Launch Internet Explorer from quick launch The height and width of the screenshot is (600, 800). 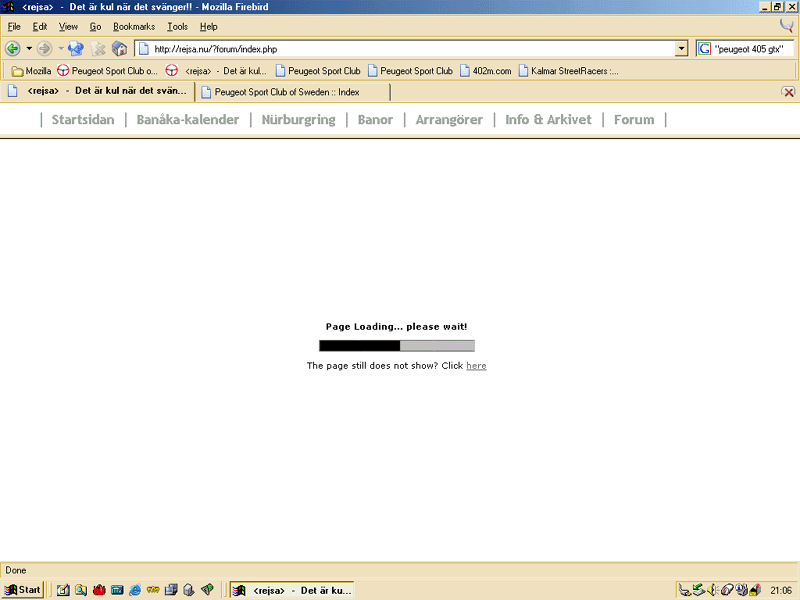coord(135,590)
